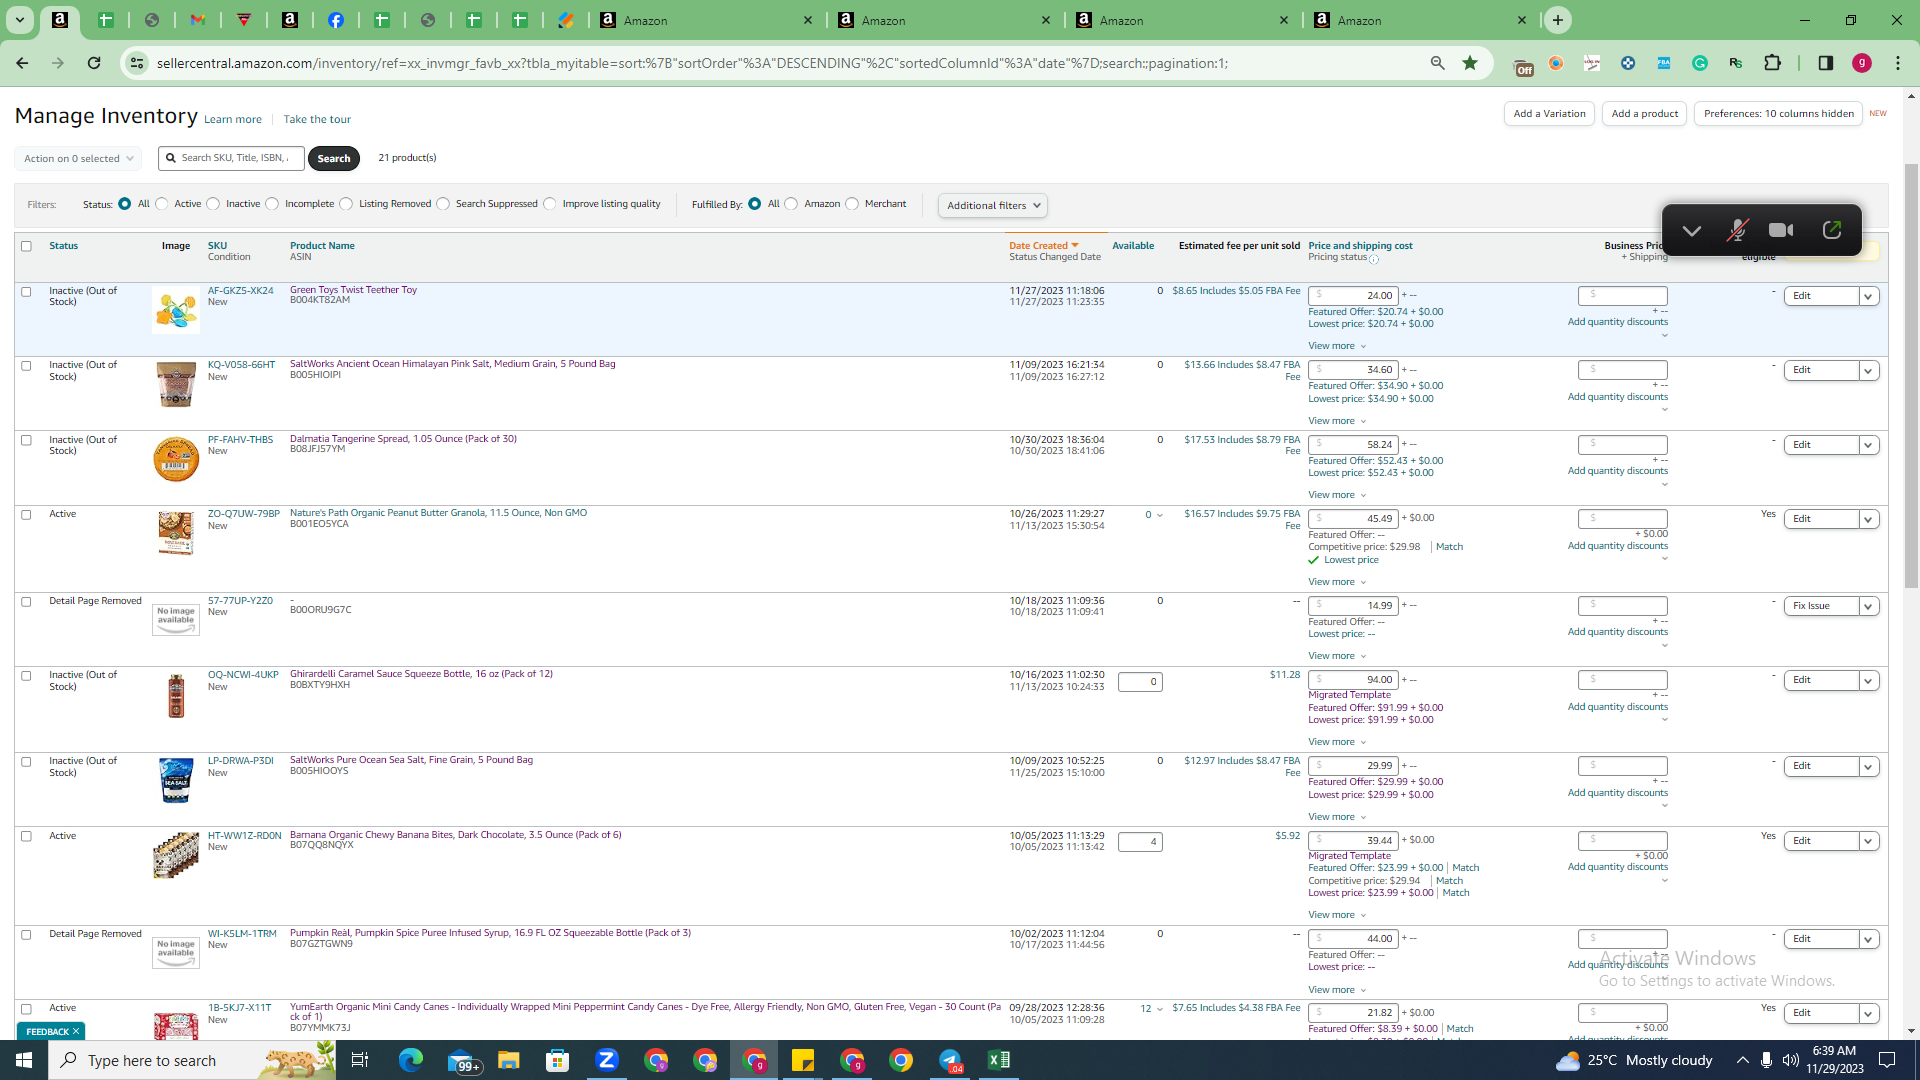Click the Add a Variation button

1549,114
